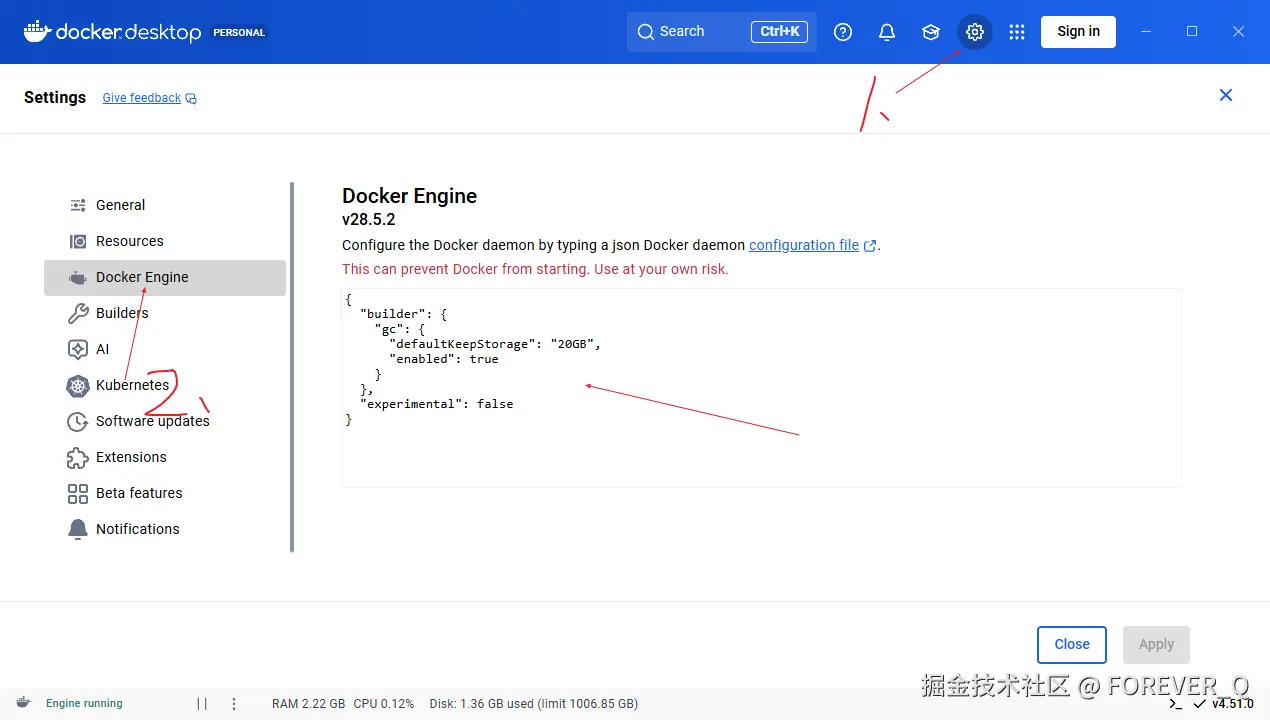Open the Help question mark icon
Image resolution: width=1270 pixels, height=720 pixels.
click(x=843, y=32)
